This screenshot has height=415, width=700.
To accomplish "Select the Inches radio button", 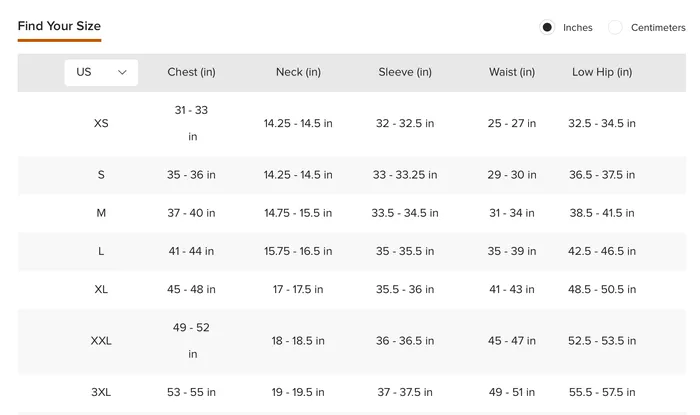I will [547, 27].
